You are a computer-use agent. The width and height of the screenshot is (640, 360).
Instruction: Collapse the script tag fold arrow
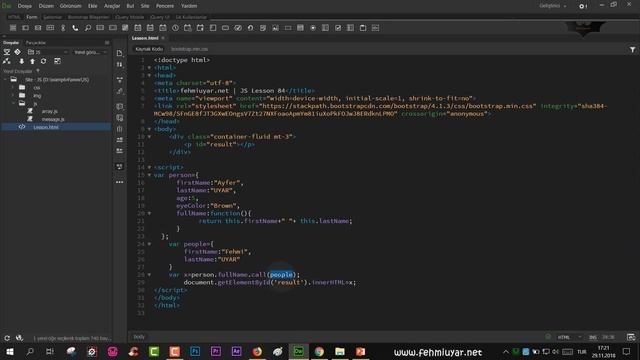[x=149, y=167]
